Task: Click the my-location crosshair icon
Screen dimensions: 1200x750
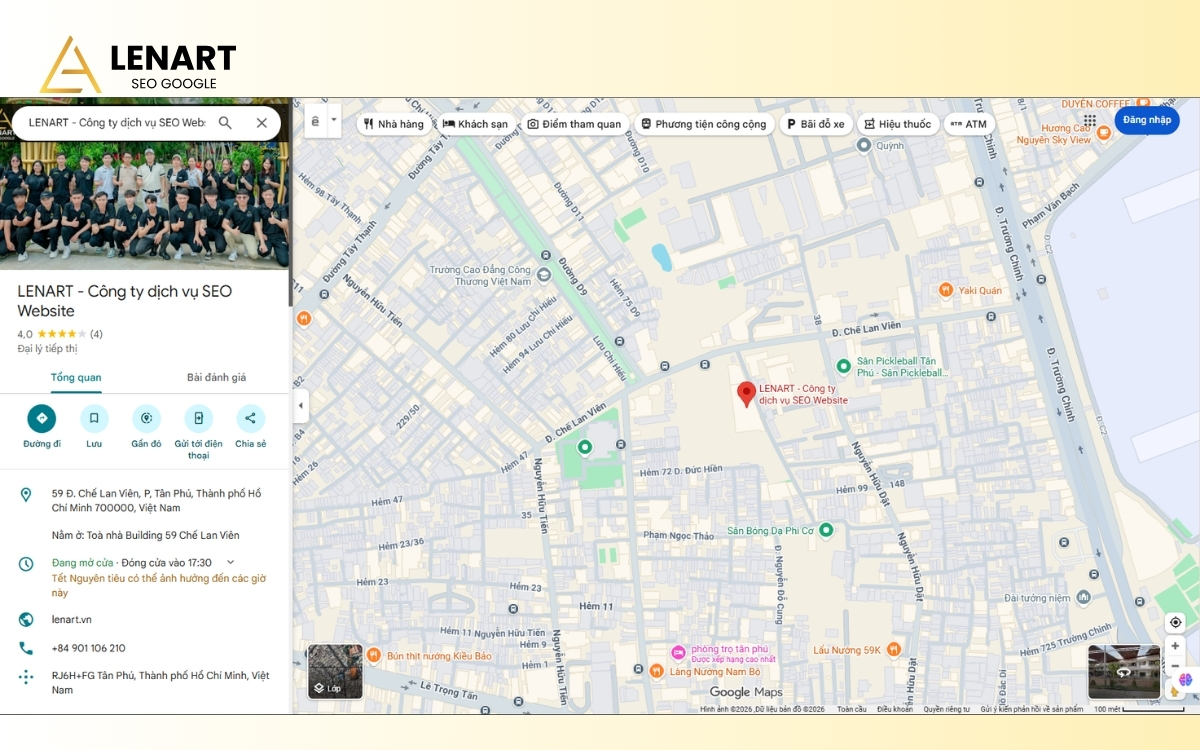Action: [x=1175, y=621]
